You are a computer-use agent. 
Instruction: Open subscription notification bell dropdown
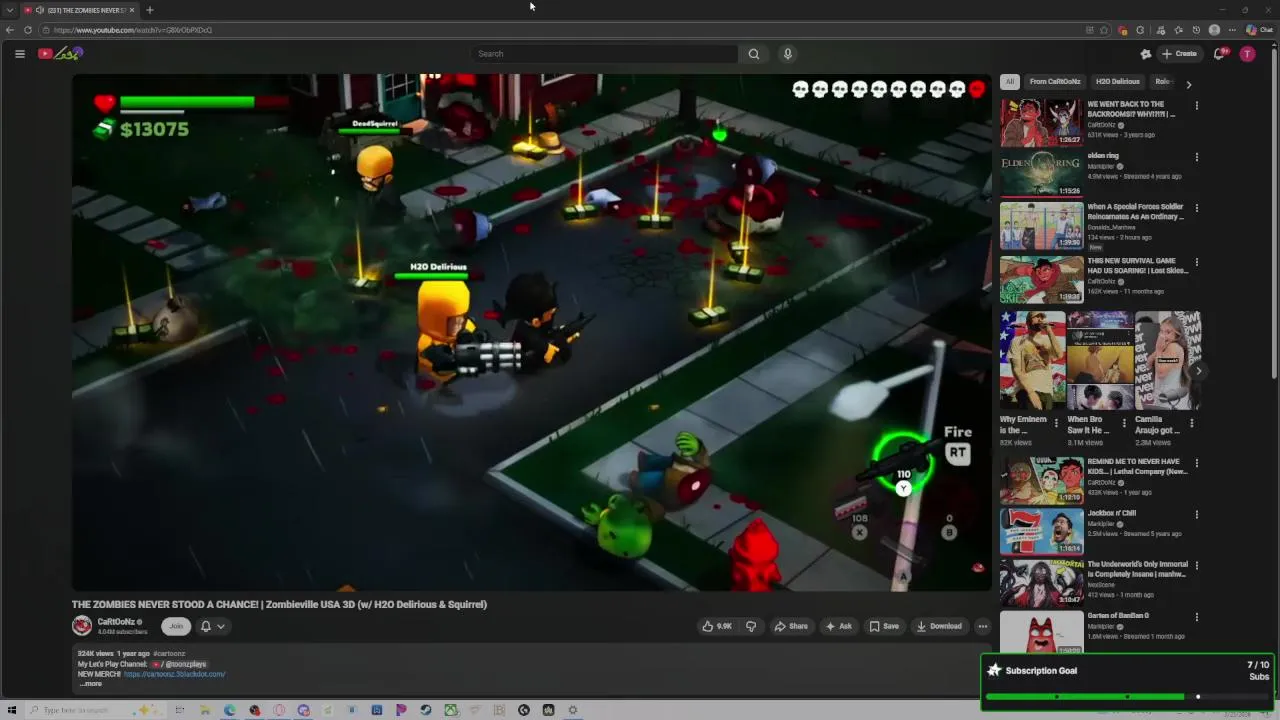(x=212, y=626)
